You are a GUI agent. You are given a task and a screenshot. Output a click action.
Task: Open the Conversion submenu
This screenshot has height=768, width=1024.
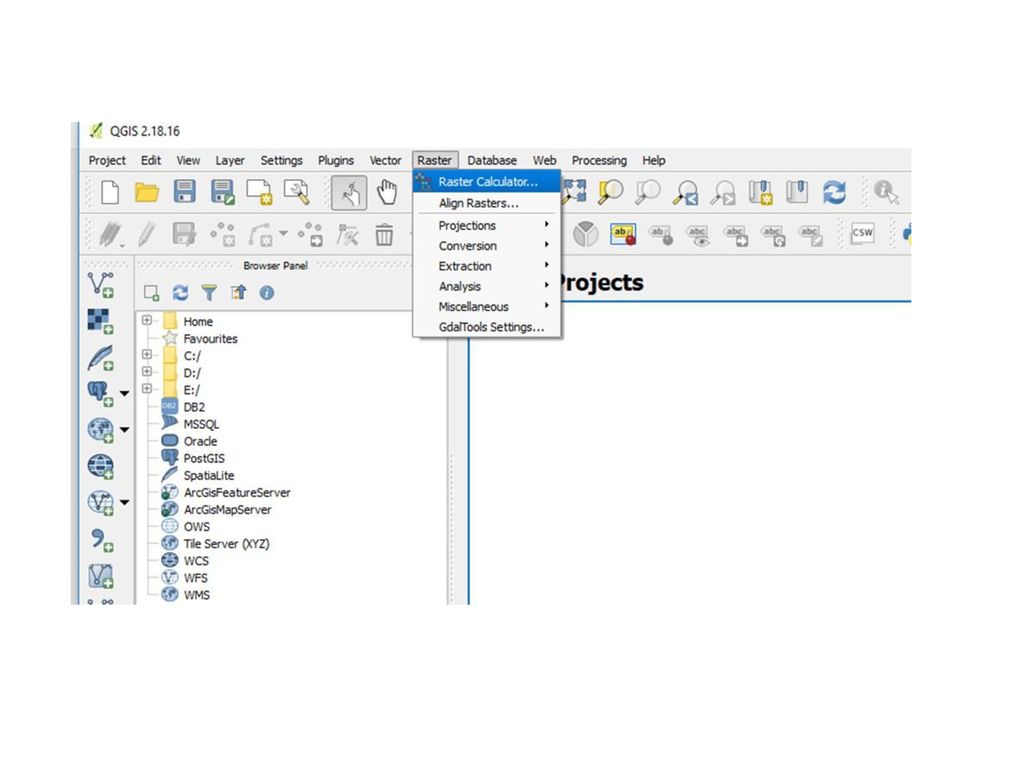[487, 246]
